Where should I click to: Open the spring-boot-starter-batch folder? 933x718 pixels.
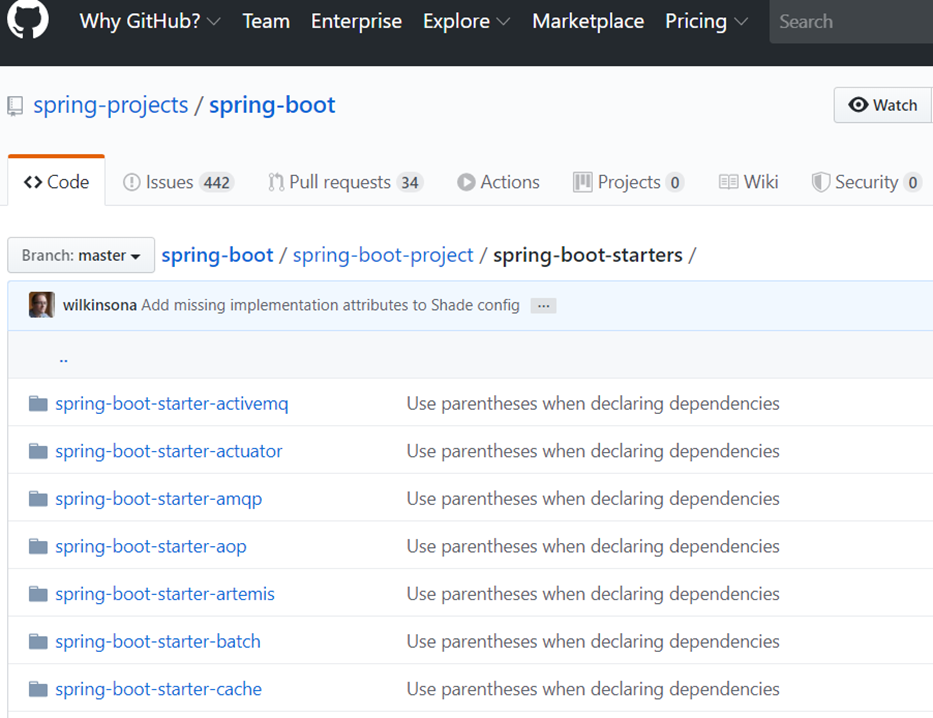(x=158, y=641)
